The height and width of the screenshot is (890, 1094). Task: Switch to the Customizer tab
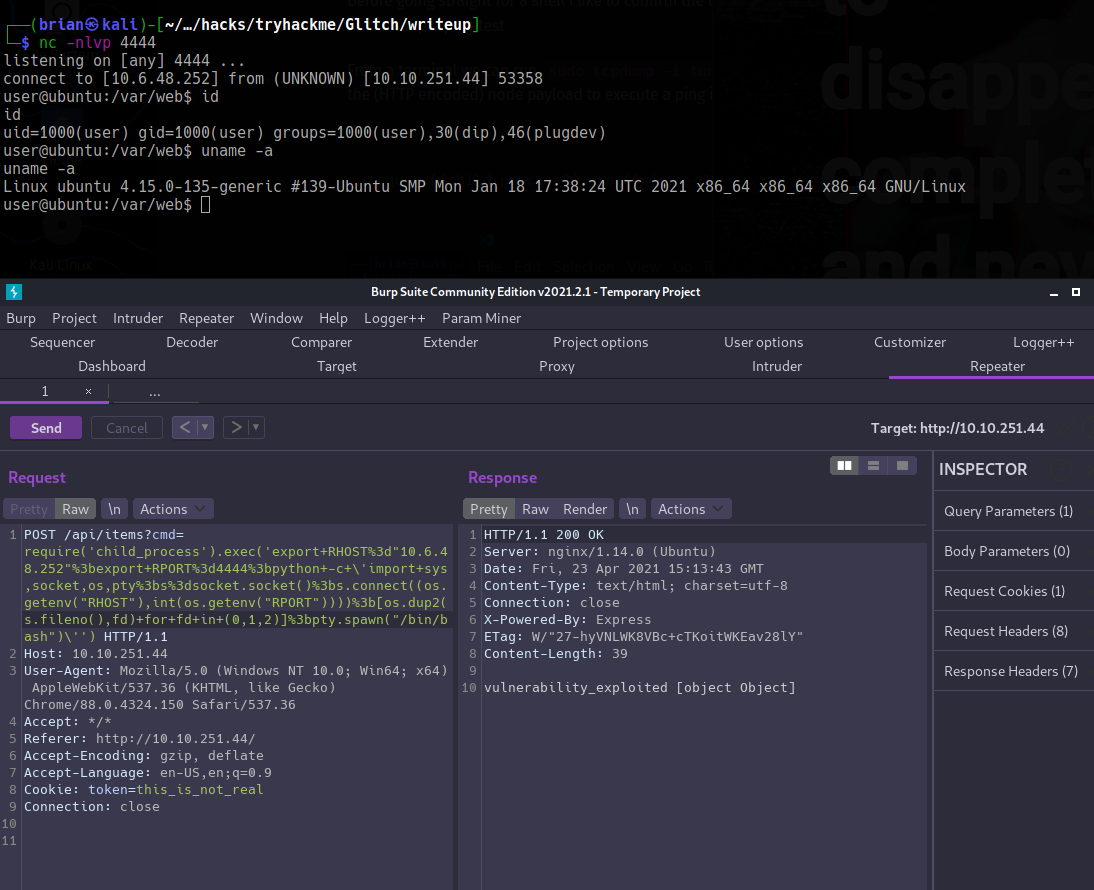click(x=910, y=342)
